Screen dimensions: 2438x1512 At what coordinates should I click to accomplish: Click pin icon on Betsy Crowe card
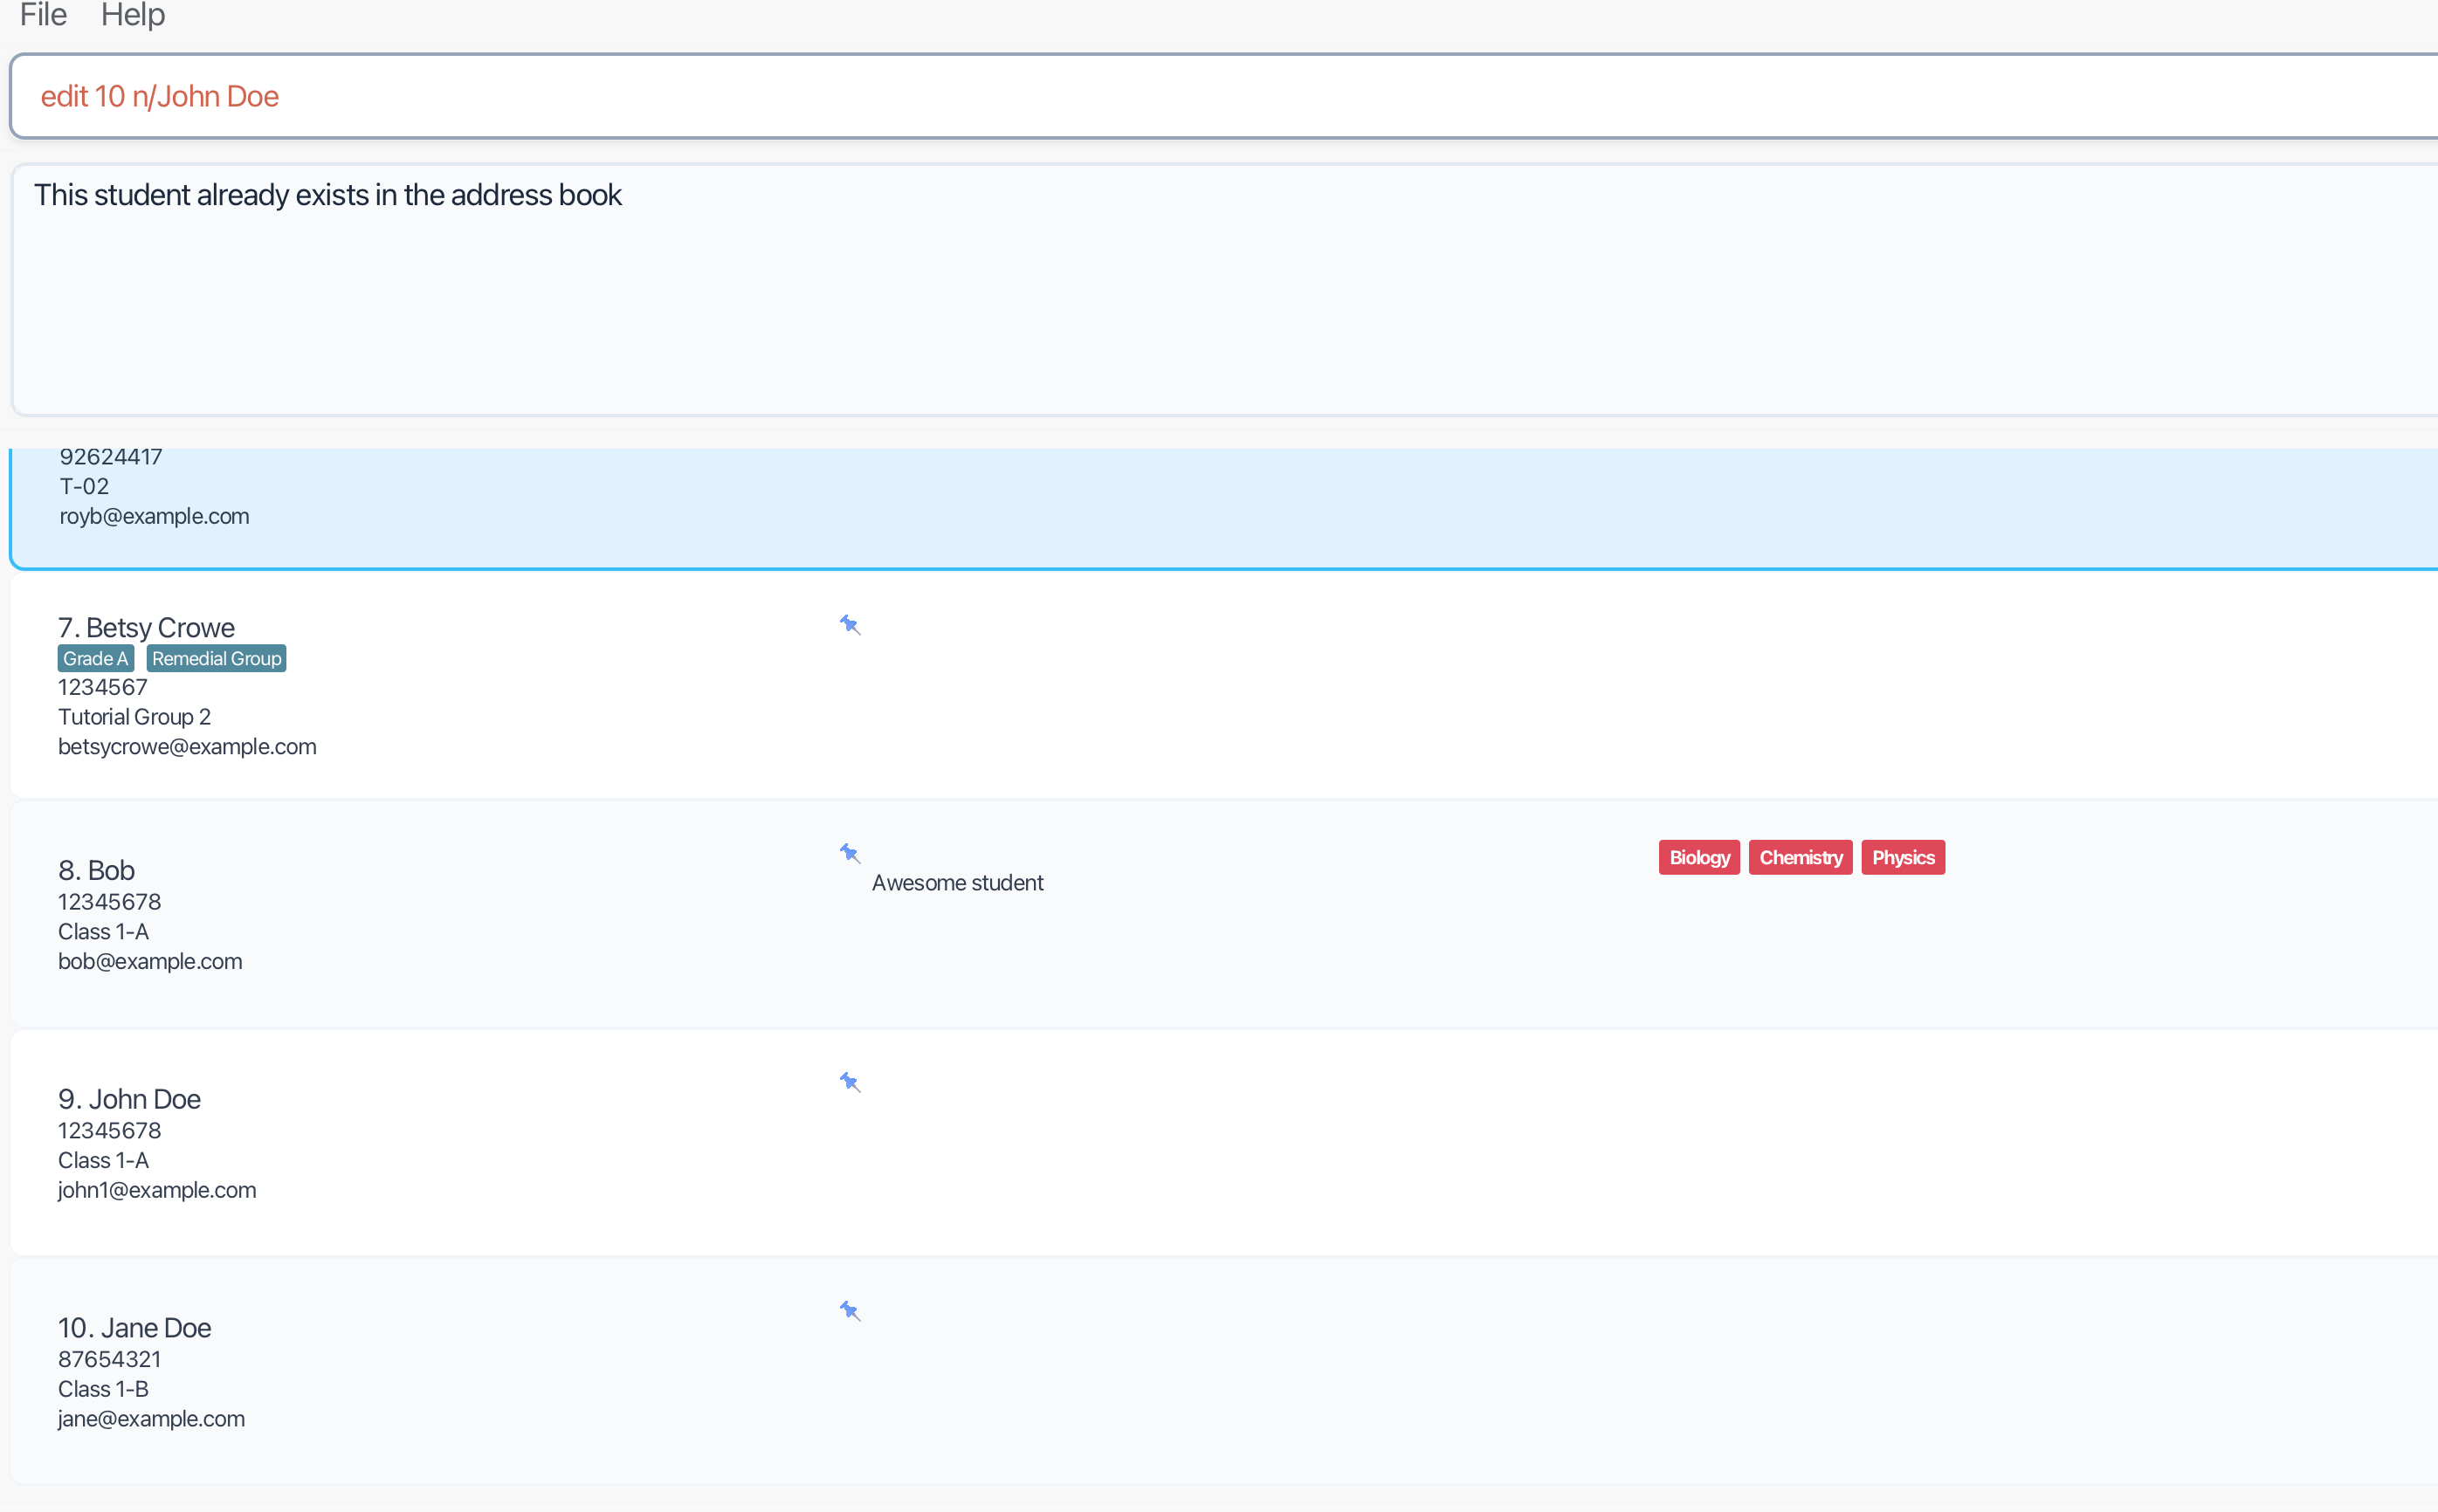point(850,625)
